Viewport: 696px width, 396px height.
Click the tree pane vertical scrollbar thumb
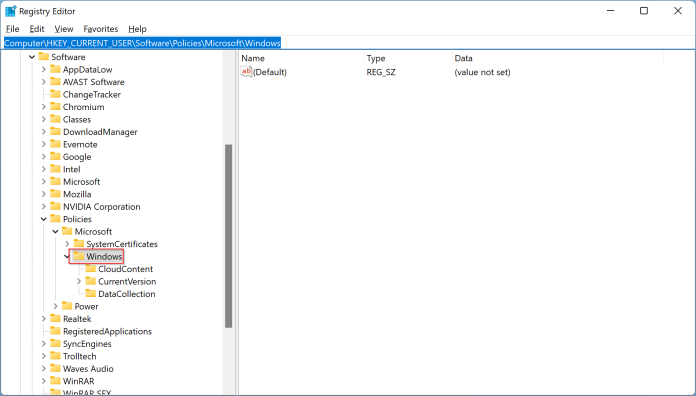click(229, 236)
